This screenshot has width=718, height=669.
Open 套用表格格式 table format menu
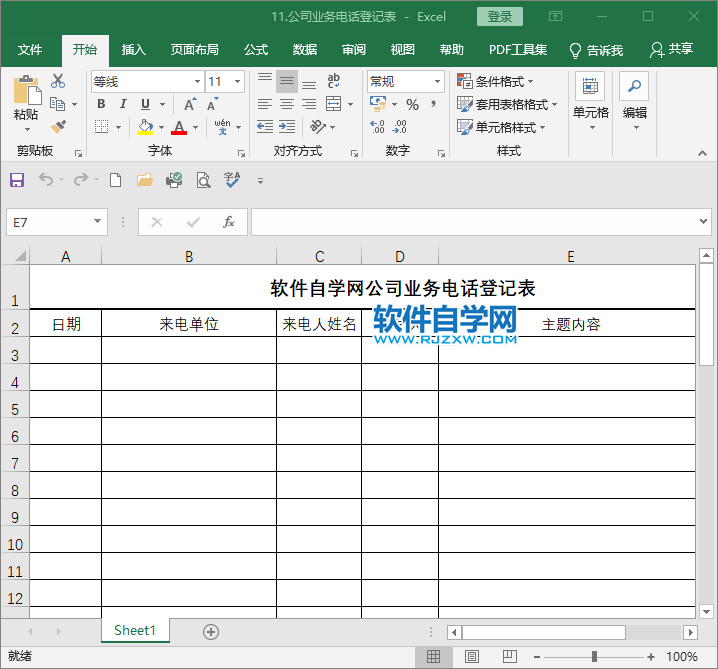click(x=507, y=104)
